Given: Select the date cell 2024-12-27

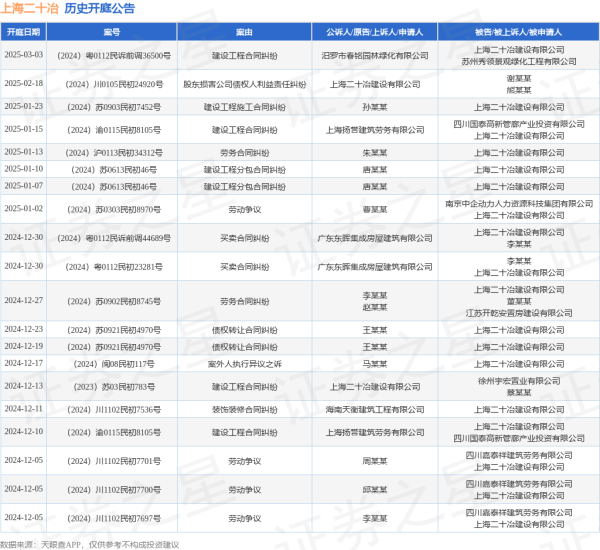Looking at the screenshot, I should pos(23,301).
